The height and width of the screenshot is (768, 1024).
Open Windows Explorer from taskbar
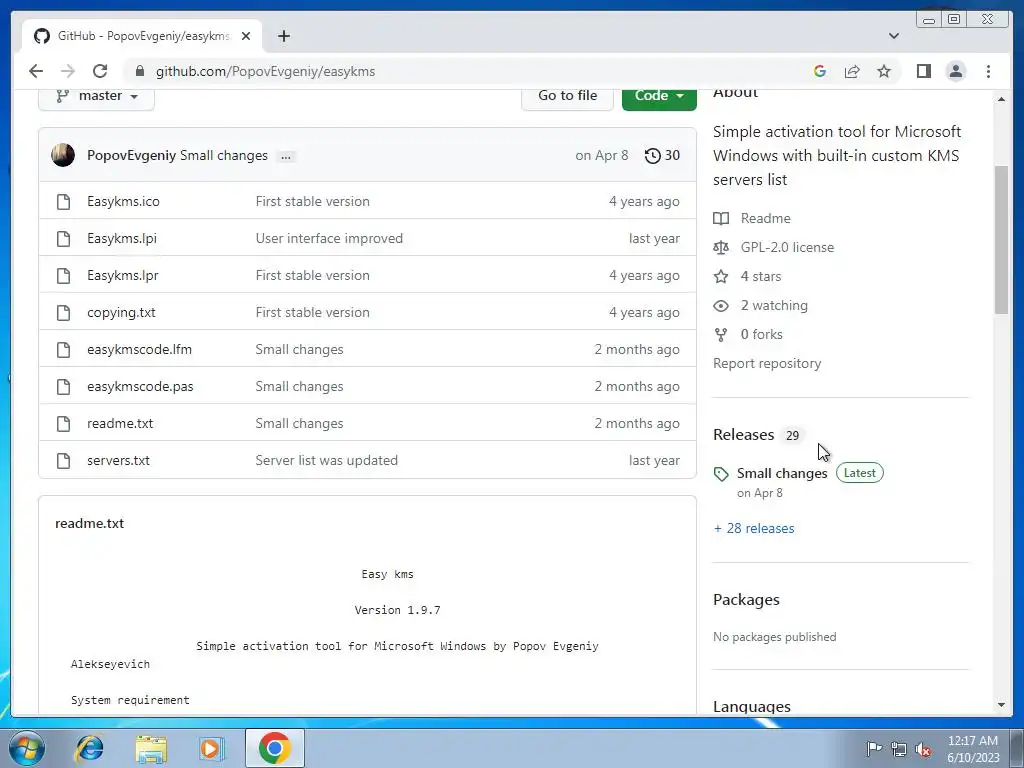click(x=151, y=749)
